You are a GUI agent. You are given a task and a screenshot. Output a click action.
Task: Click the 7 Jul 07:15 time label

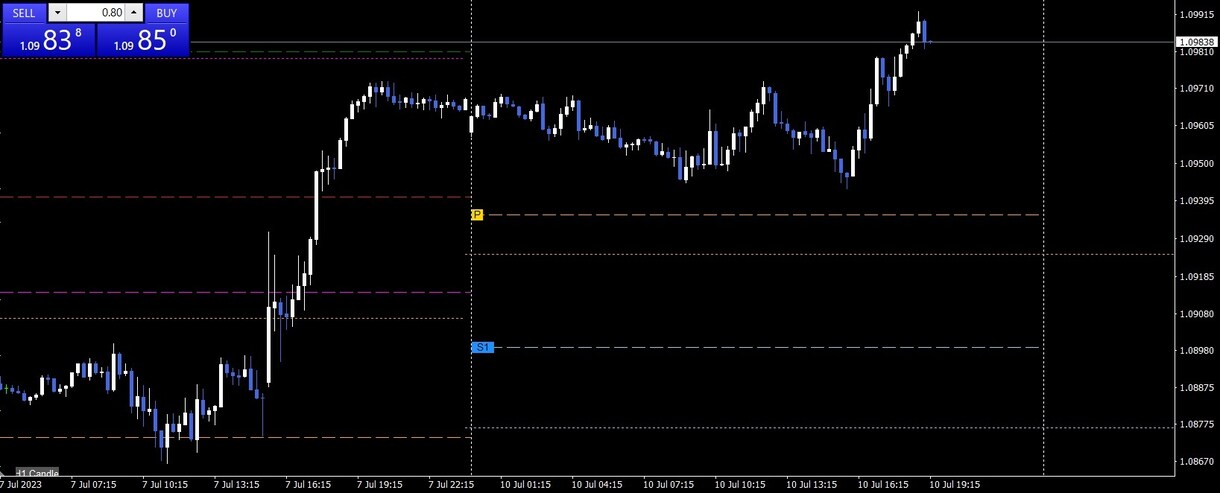[x=93, y=485]
